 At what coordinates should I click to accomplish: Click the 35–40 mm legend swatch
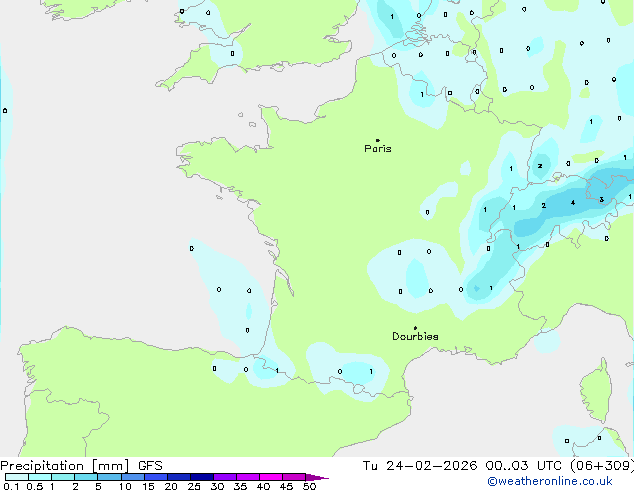248,477
